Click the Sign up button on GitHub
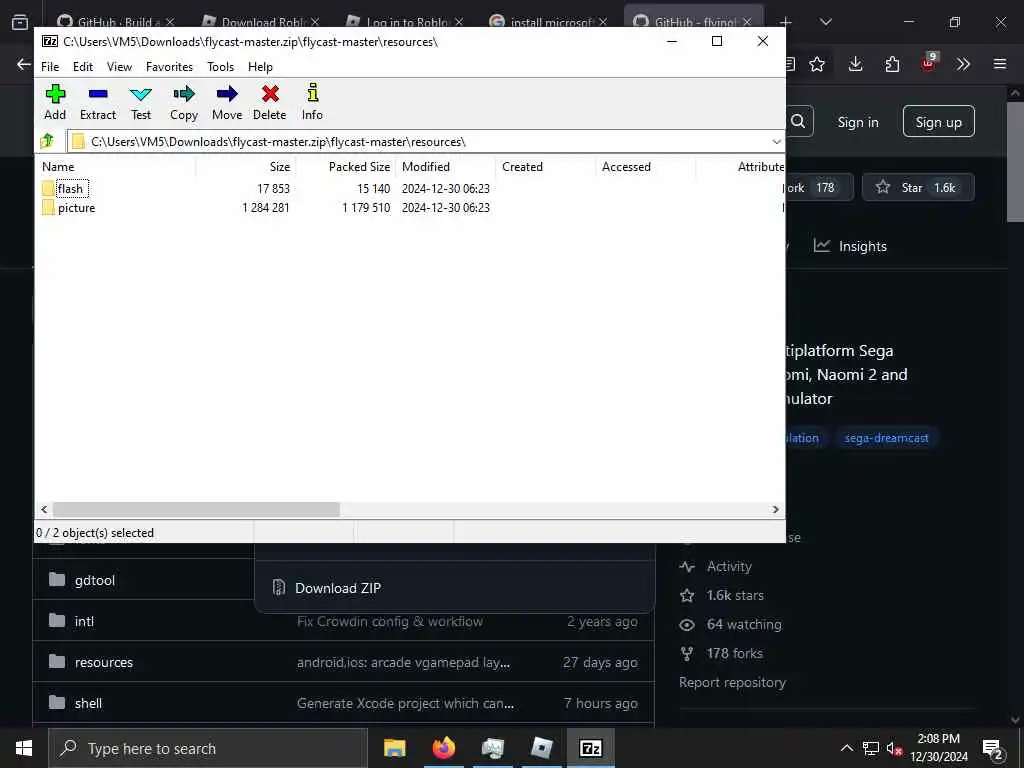 coord(938,121)
